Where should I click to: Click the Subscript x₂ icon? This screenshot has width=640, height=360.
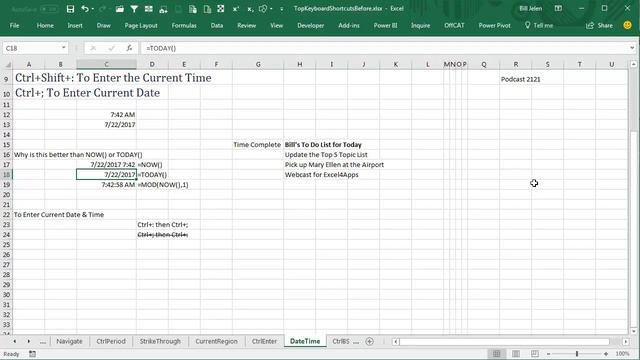pos(250,9)
